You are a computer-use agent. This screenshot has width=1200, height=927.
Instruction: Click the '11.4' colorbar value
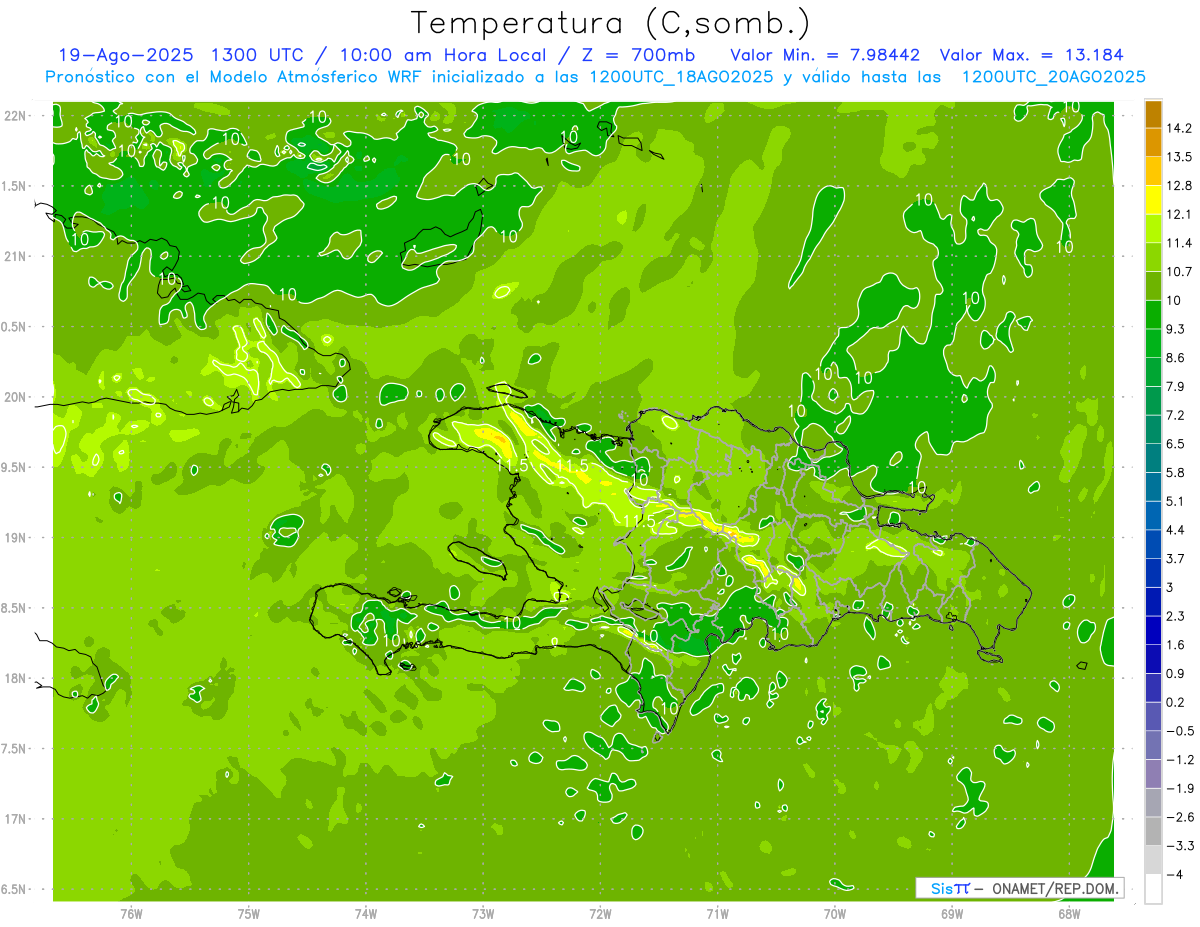(1178, 243)
